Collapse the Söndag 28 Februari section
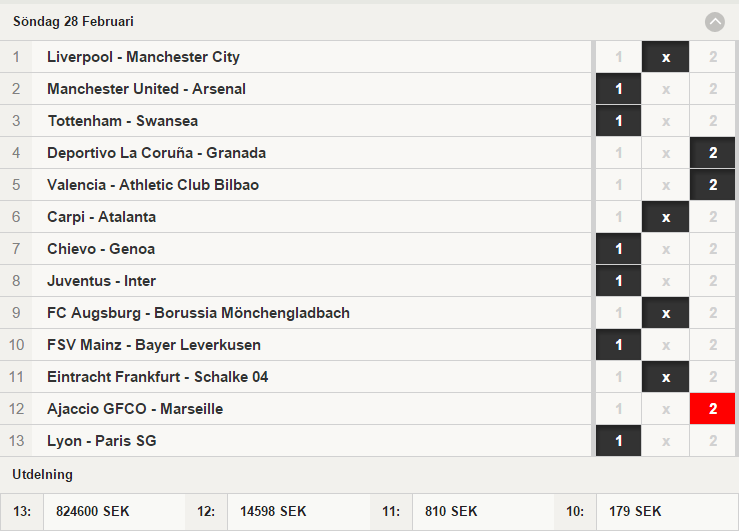Image resolution: width=739 pixels, height=531 pixels. click(714, 22)
